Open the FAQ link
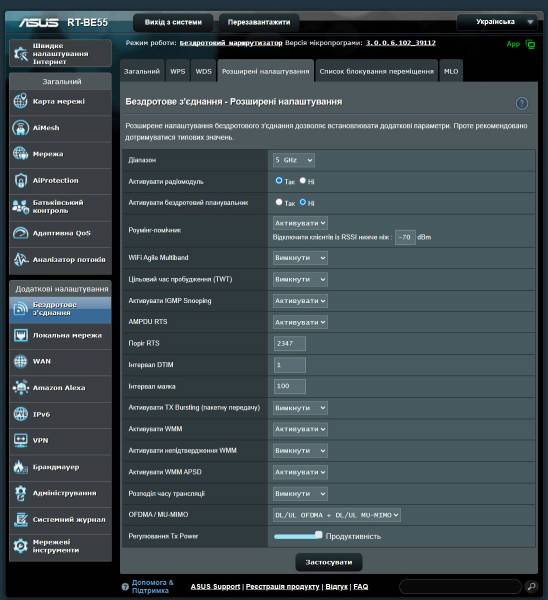 [x=360, y=587]
